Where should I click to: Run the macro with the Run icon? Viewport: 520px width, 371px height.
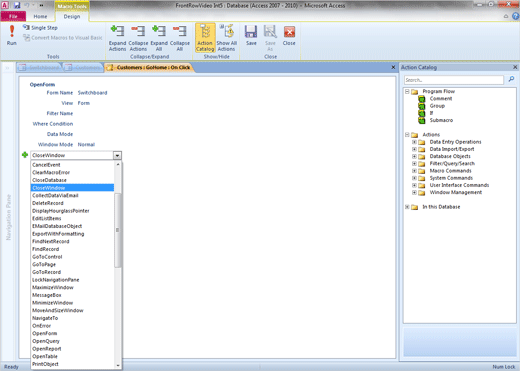tap(12, 35)
